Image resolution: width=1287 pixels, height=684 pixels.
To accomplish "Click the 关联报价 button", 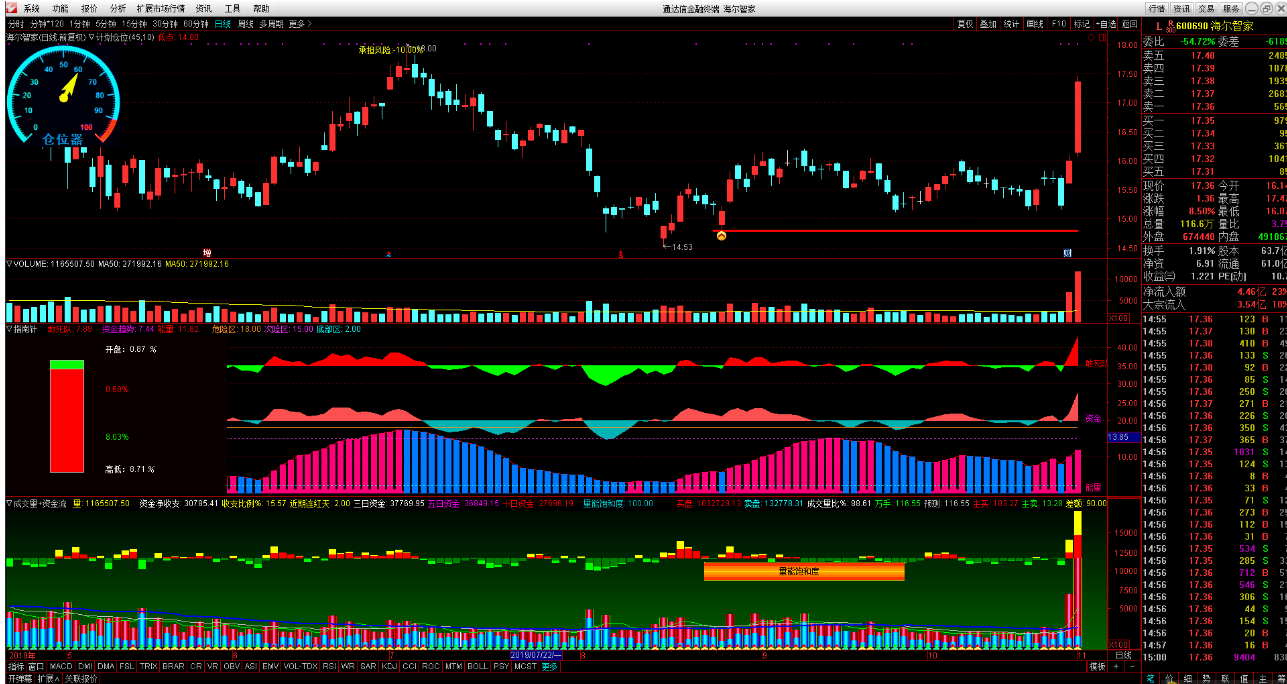I will [81, 678].
